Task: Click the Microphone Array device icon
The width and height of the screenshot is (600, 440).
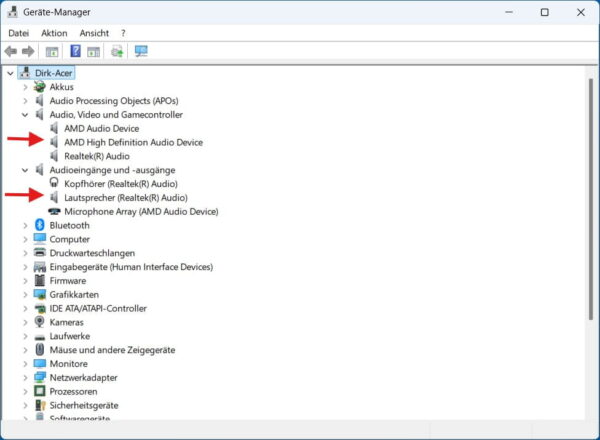Action: [54, 211]
